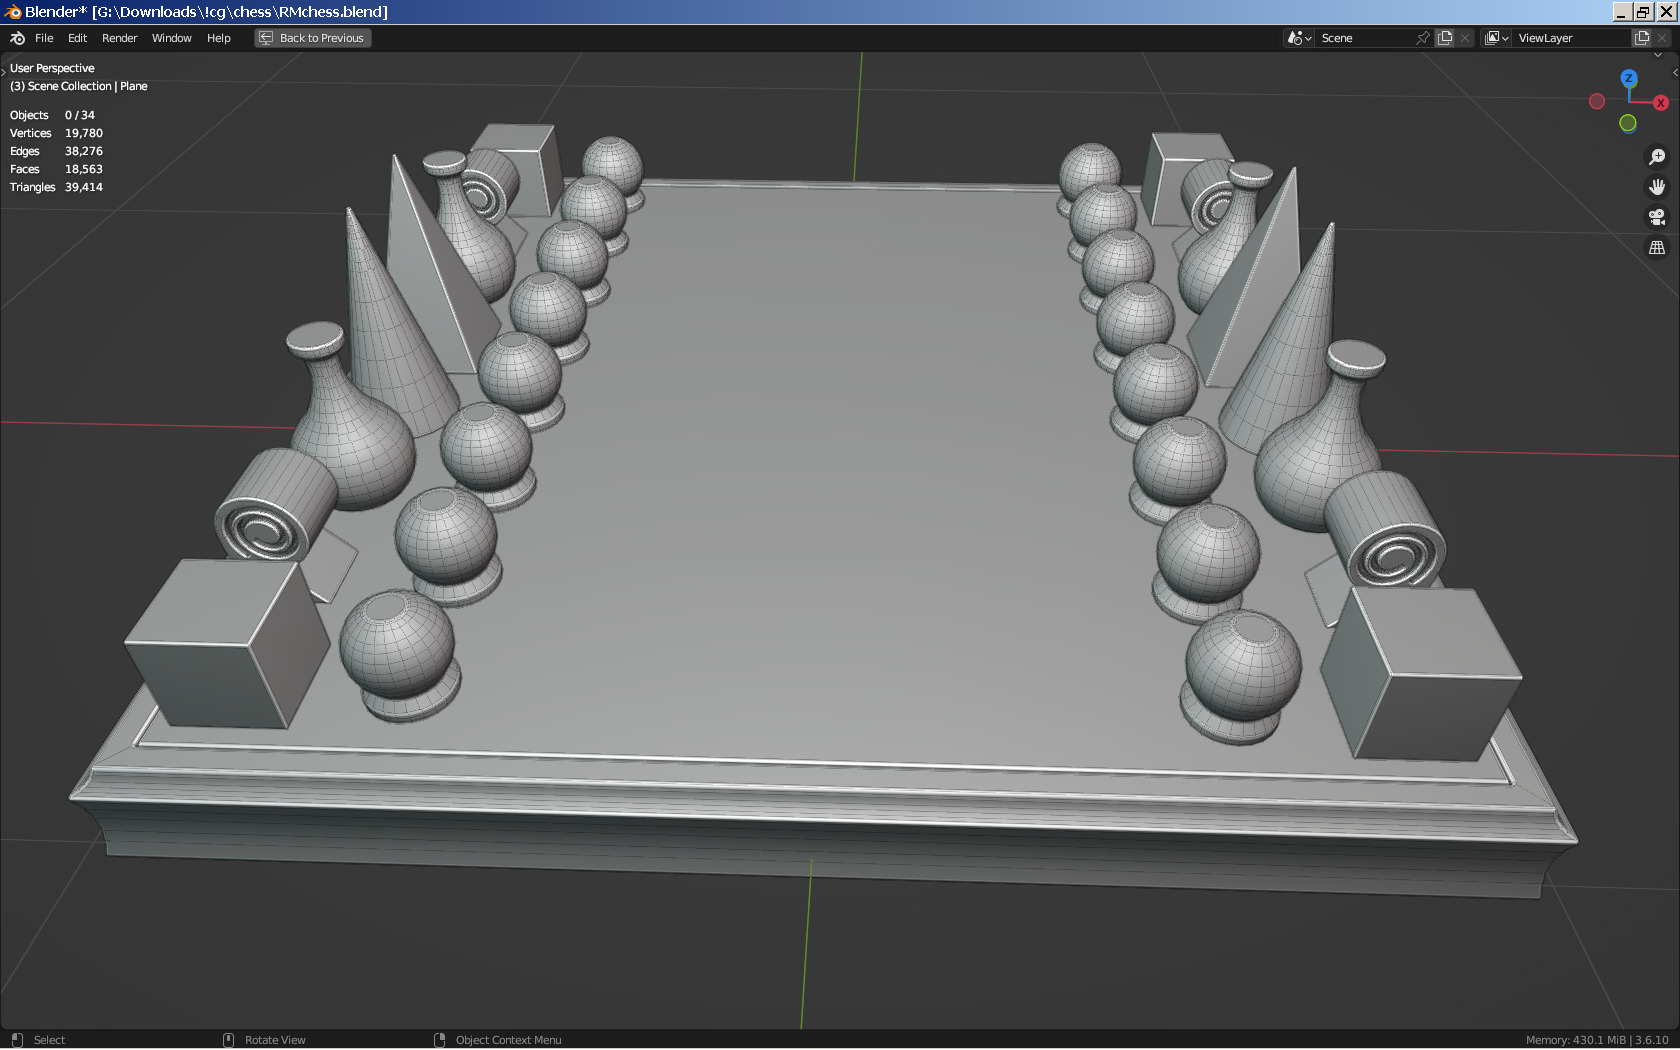The image size is (1680, 1050).
Task: Toggle perspective/orthographic grid icon
Action: coord(1657,247)
